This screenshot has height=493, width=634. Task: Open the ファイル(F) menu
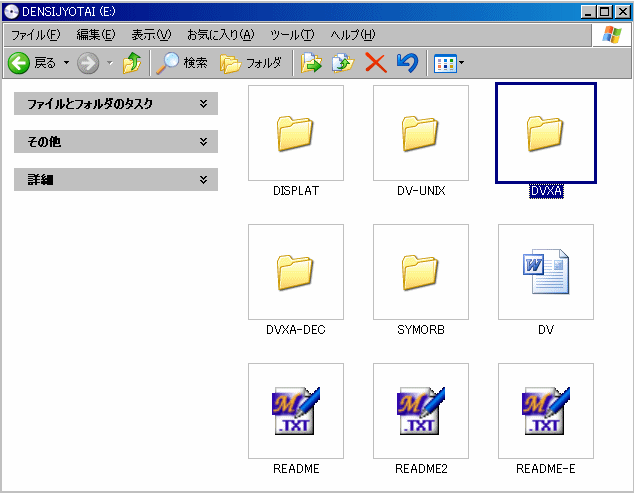click(35, 35)
